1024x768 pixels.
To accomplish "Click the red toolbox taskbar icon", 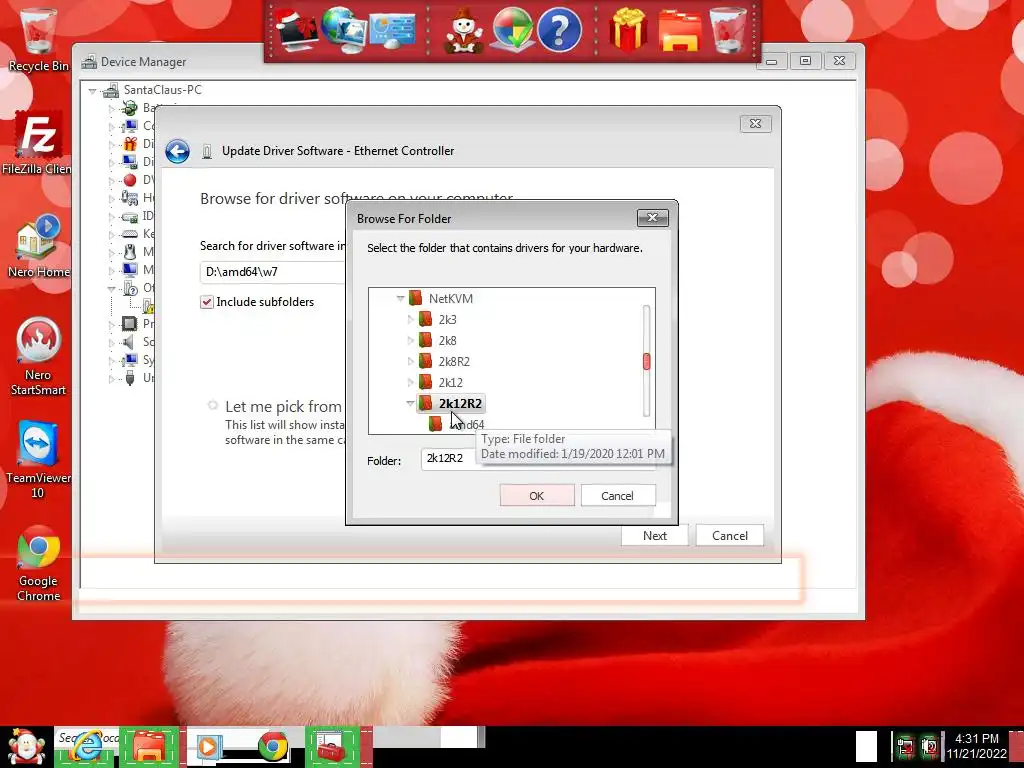I will (x=333, y=746).
